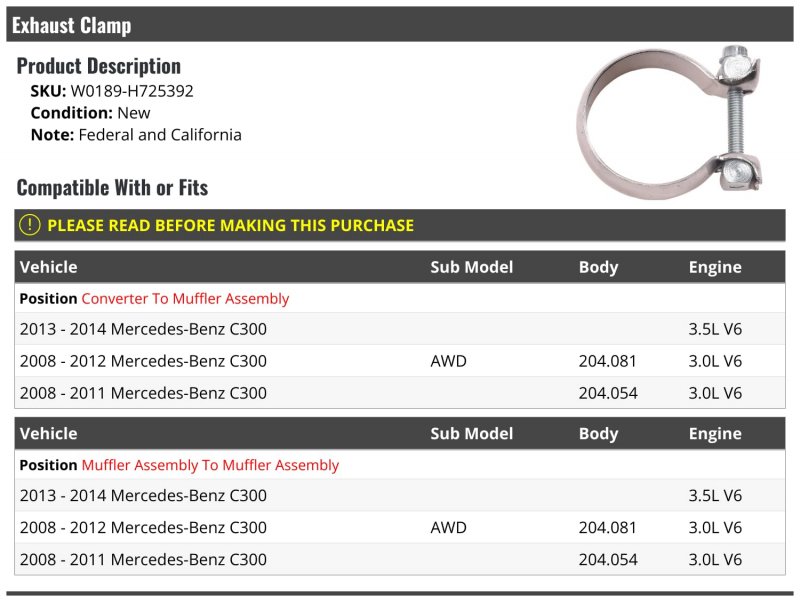Click the Exhaust Clamp title bar
The width and height of the screenshot is (800, 602).
399,24
